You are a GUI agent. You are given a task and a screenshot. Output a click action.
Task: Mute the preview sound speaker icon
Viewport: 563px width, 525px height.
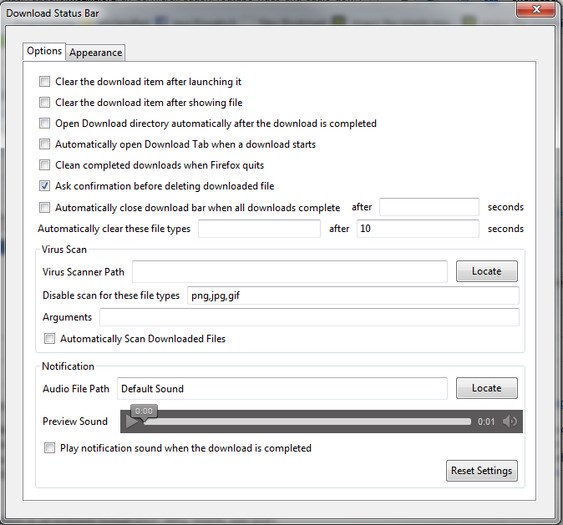tap(510, 421)
